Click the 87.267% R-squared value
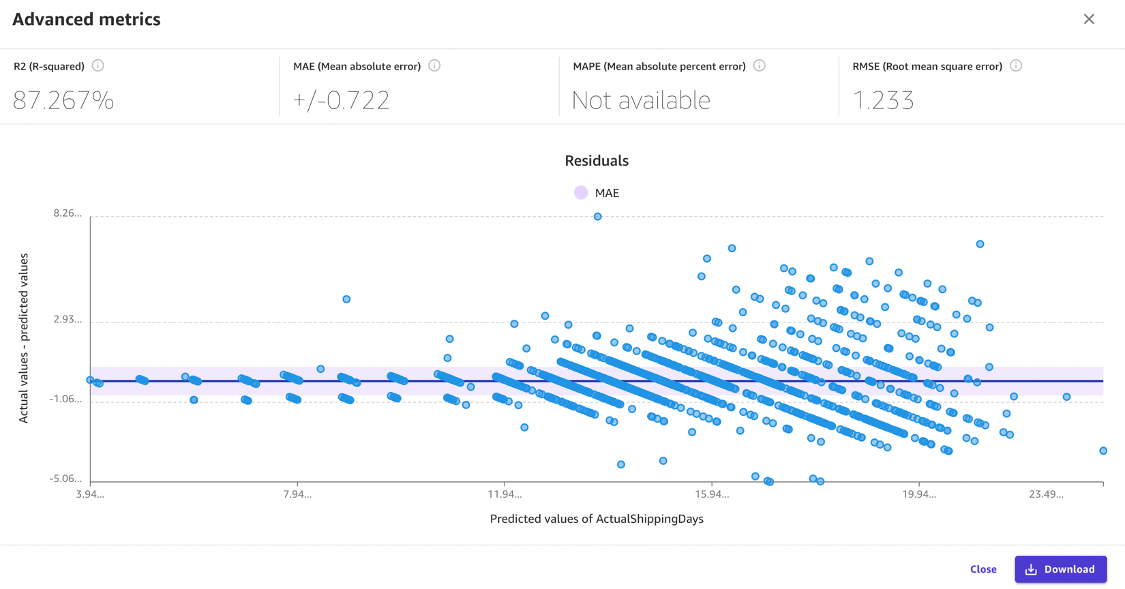Screen dimensions: 1125x589 coord(63,100)
